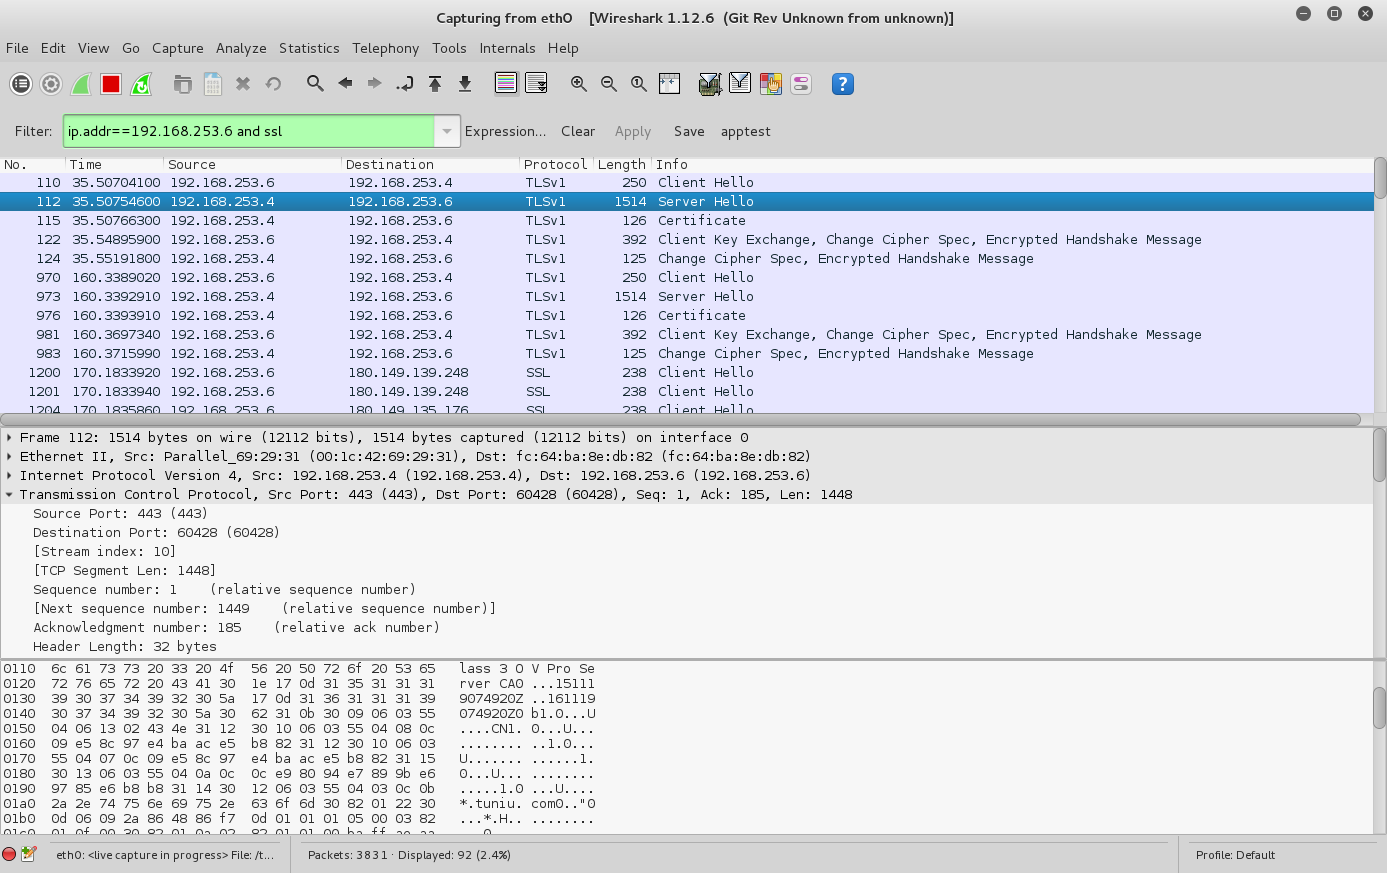1387x873 pixels.
Task: Open the Statistics menu
Action: coord(309,48)
